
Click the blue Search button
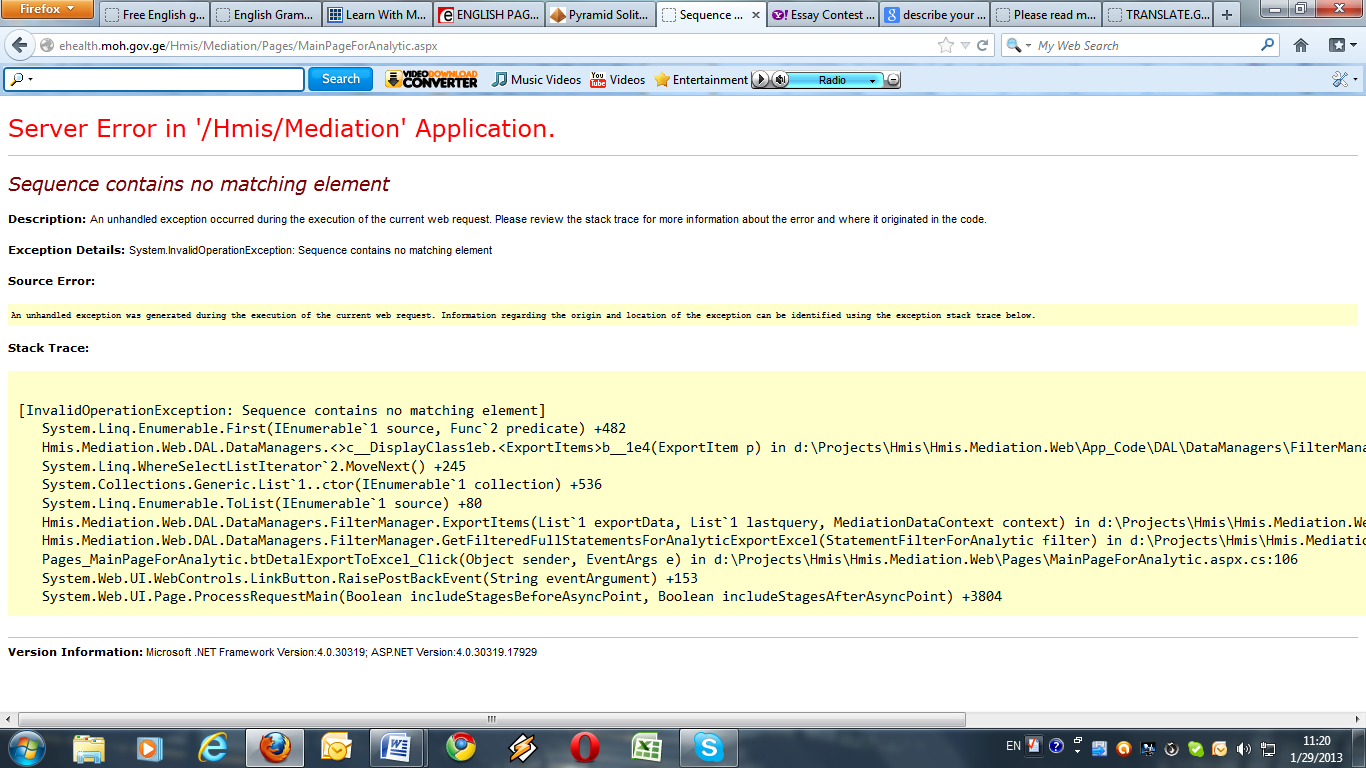(340, 79)
